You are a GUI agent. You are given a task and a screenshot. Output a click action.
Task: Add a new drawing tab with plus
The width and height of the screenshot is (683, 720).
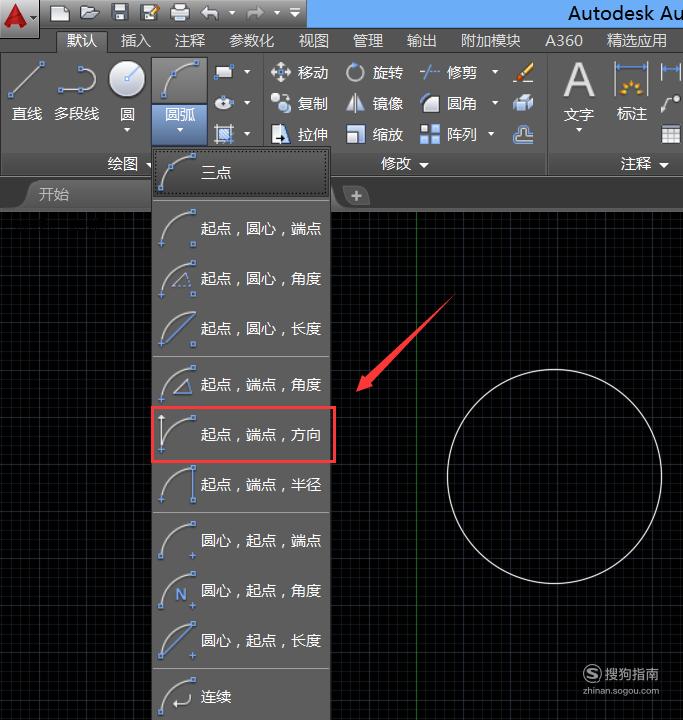click(356, 196)
